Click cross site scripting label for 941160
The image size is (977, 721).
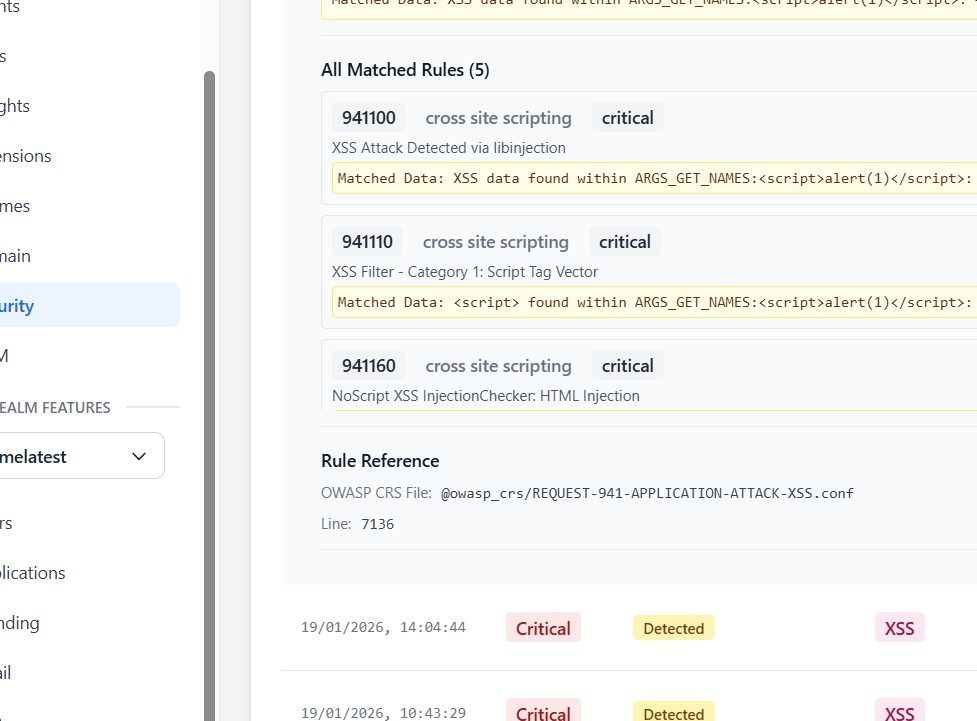(498, 366)
